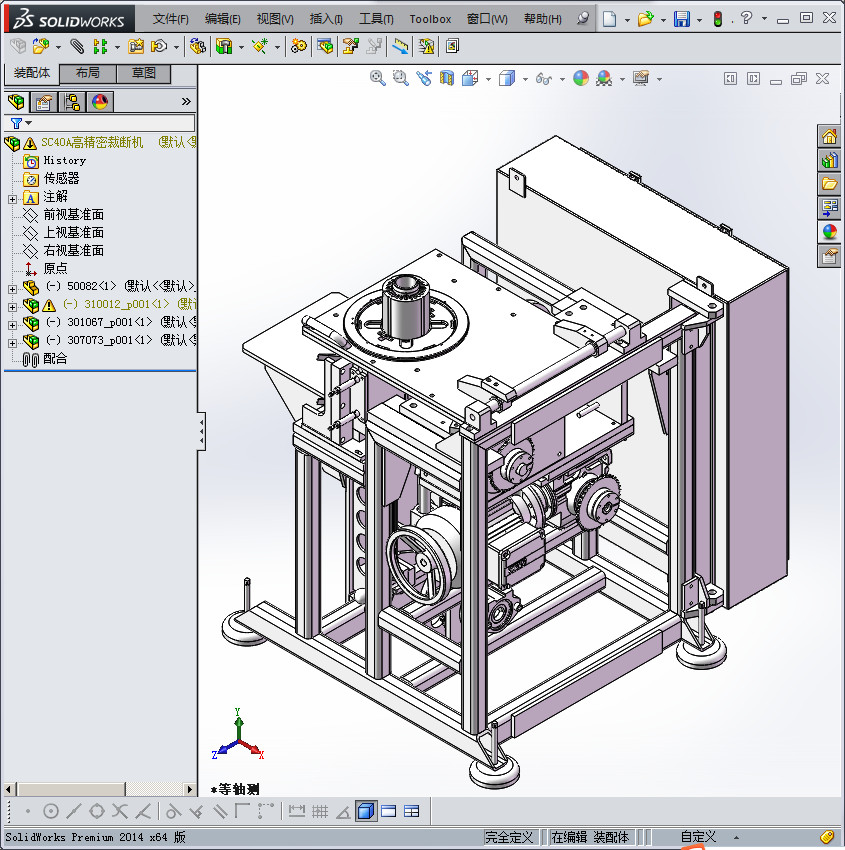Click the Appearances color wheel in task pane

(829, 232)
